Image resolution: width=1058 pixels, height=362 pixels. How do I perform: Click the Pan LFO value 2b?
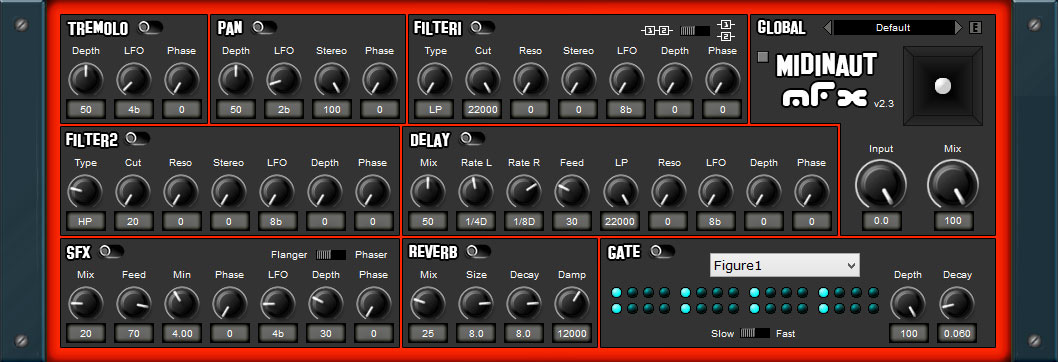pos(283,109)
